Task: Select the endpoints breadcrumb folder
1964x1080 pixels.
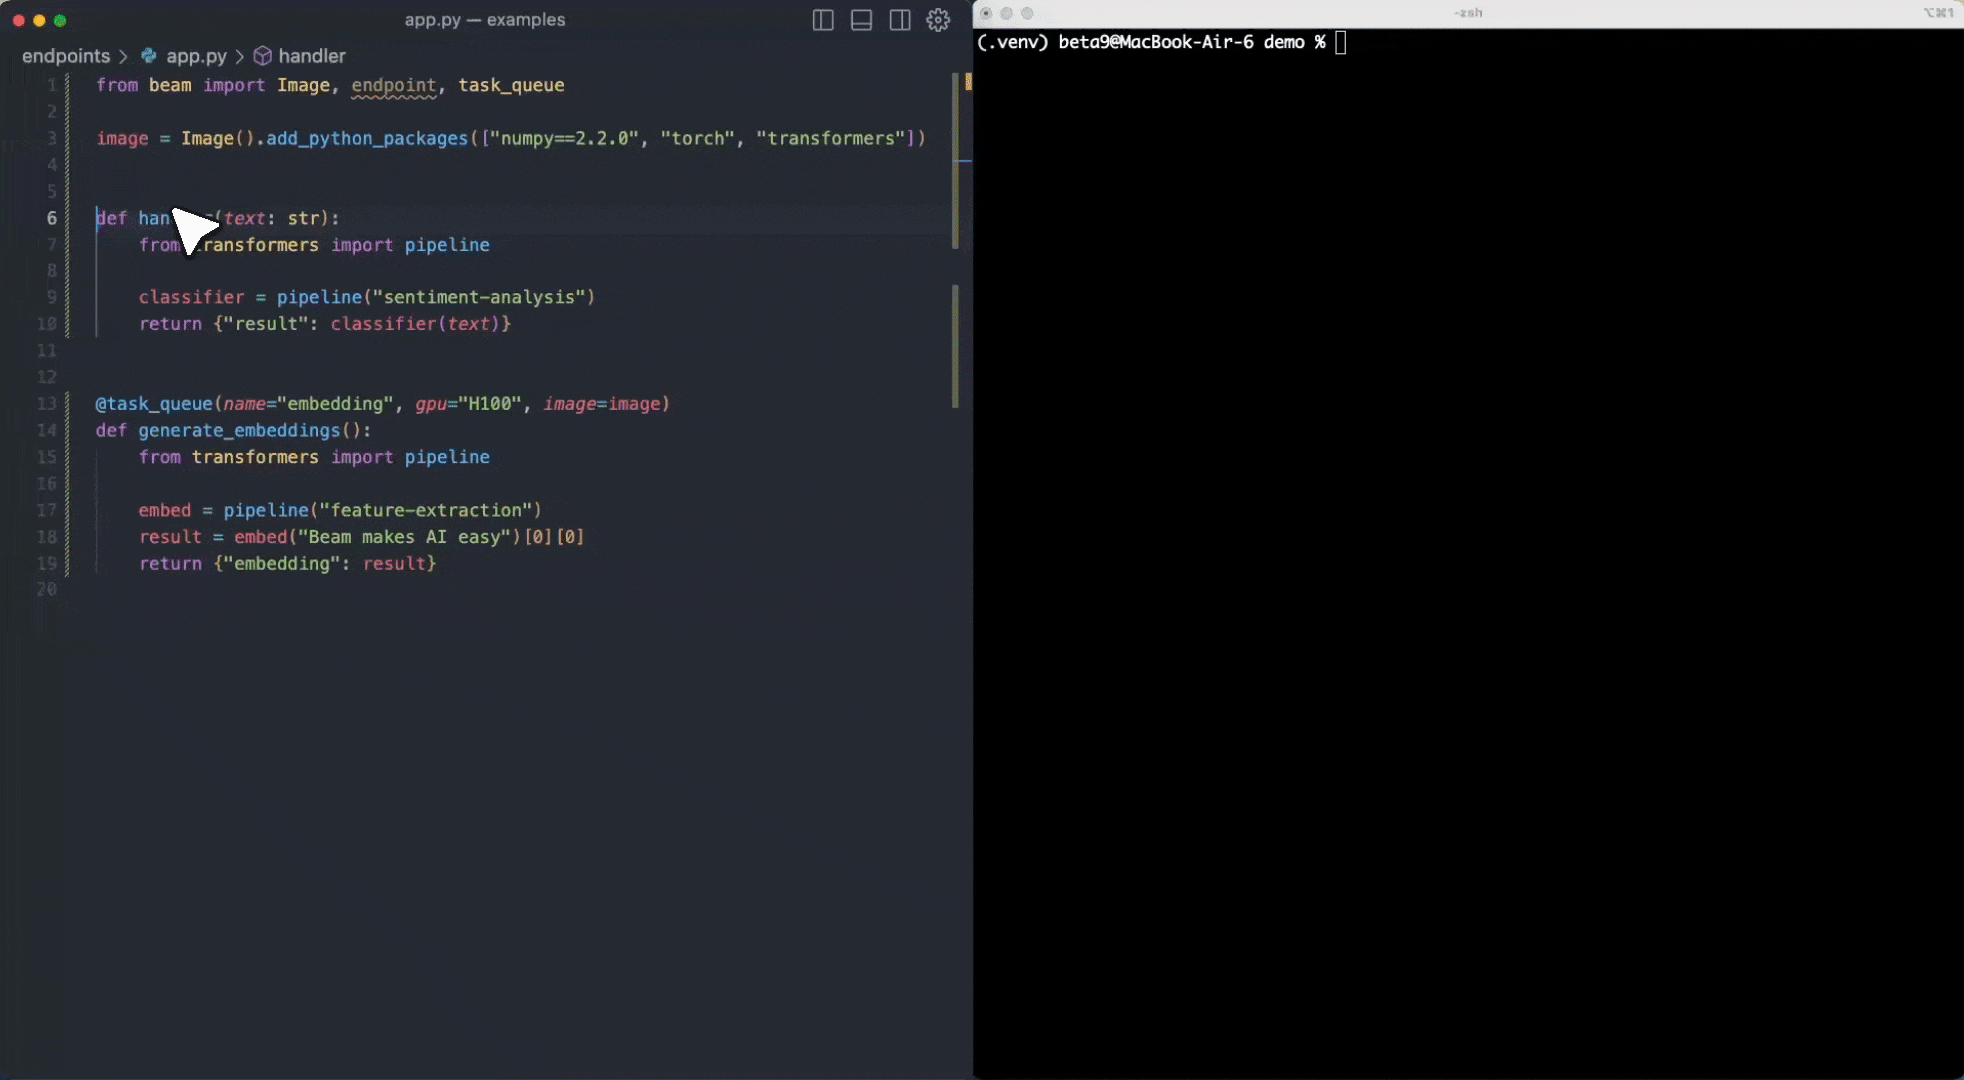Action: (66, 56)
